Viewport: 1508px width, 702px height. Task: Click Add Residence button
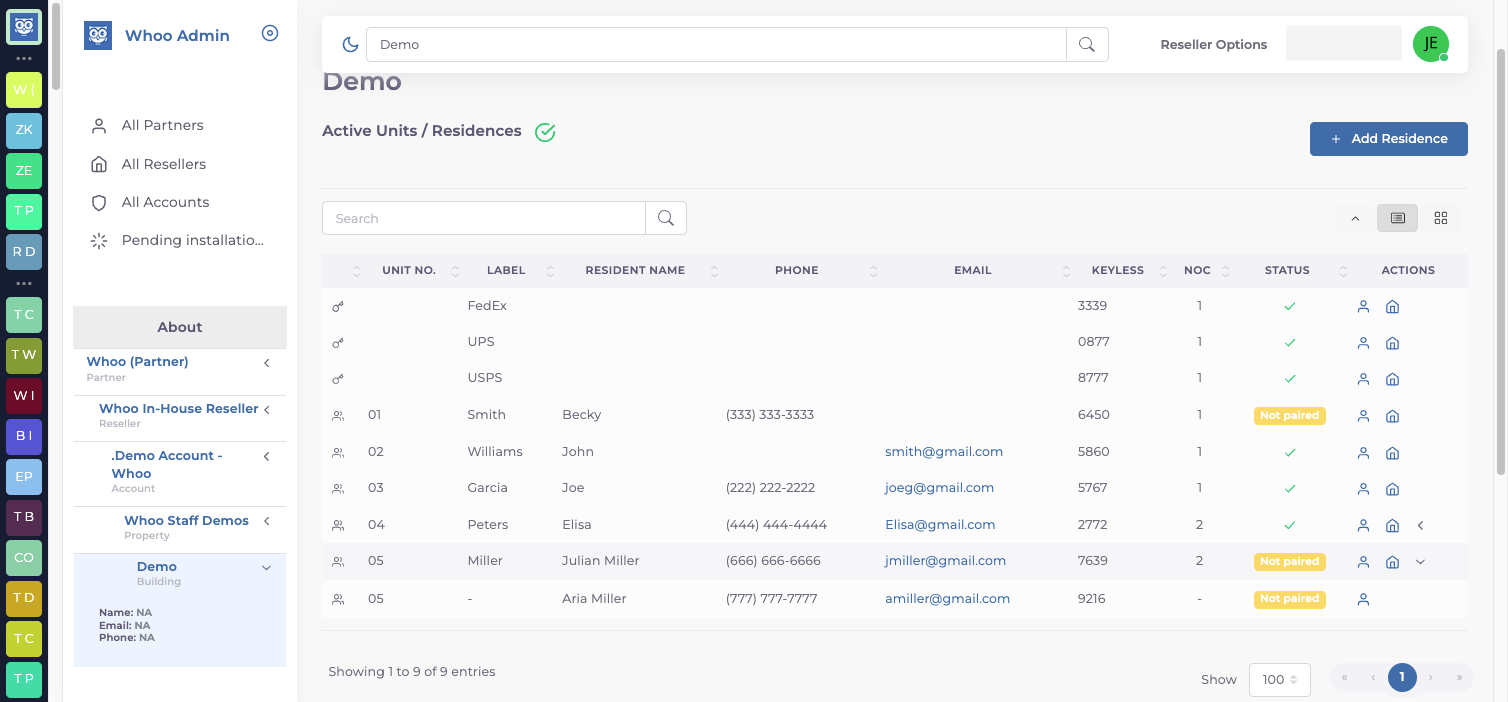pos(1388,139)
